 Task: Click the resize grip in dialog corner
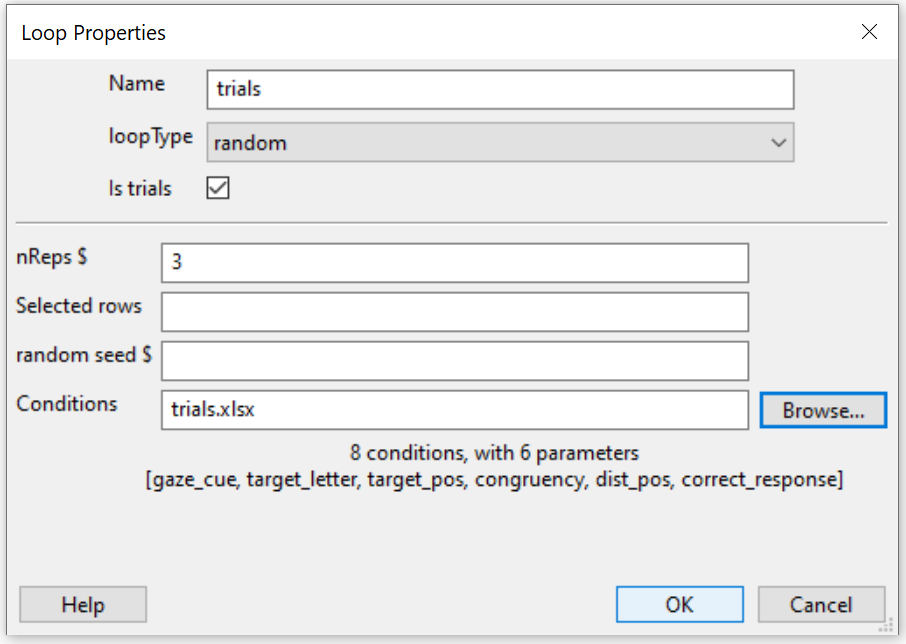886,626
